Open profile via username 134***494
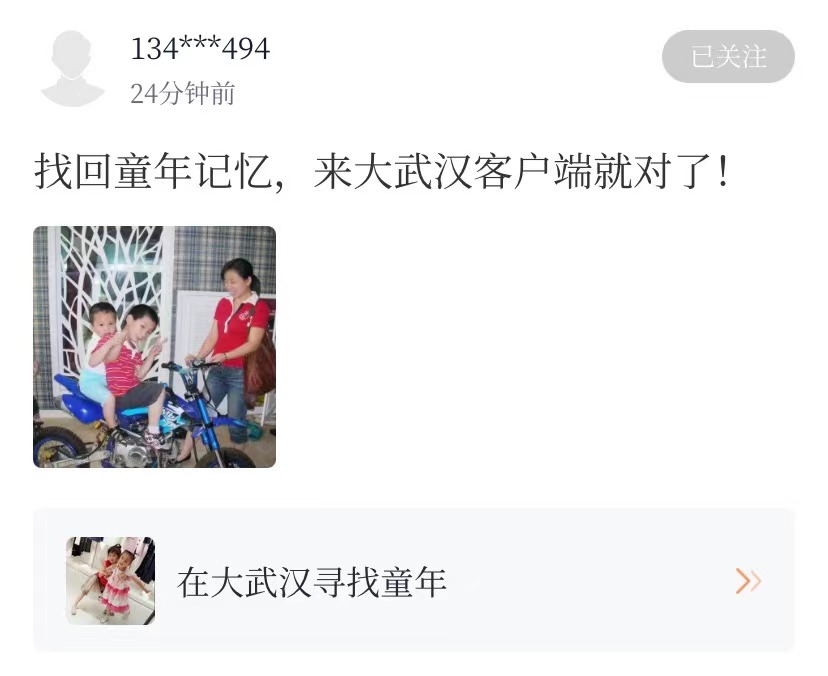828x676 pixels. [x=200, y=49]
